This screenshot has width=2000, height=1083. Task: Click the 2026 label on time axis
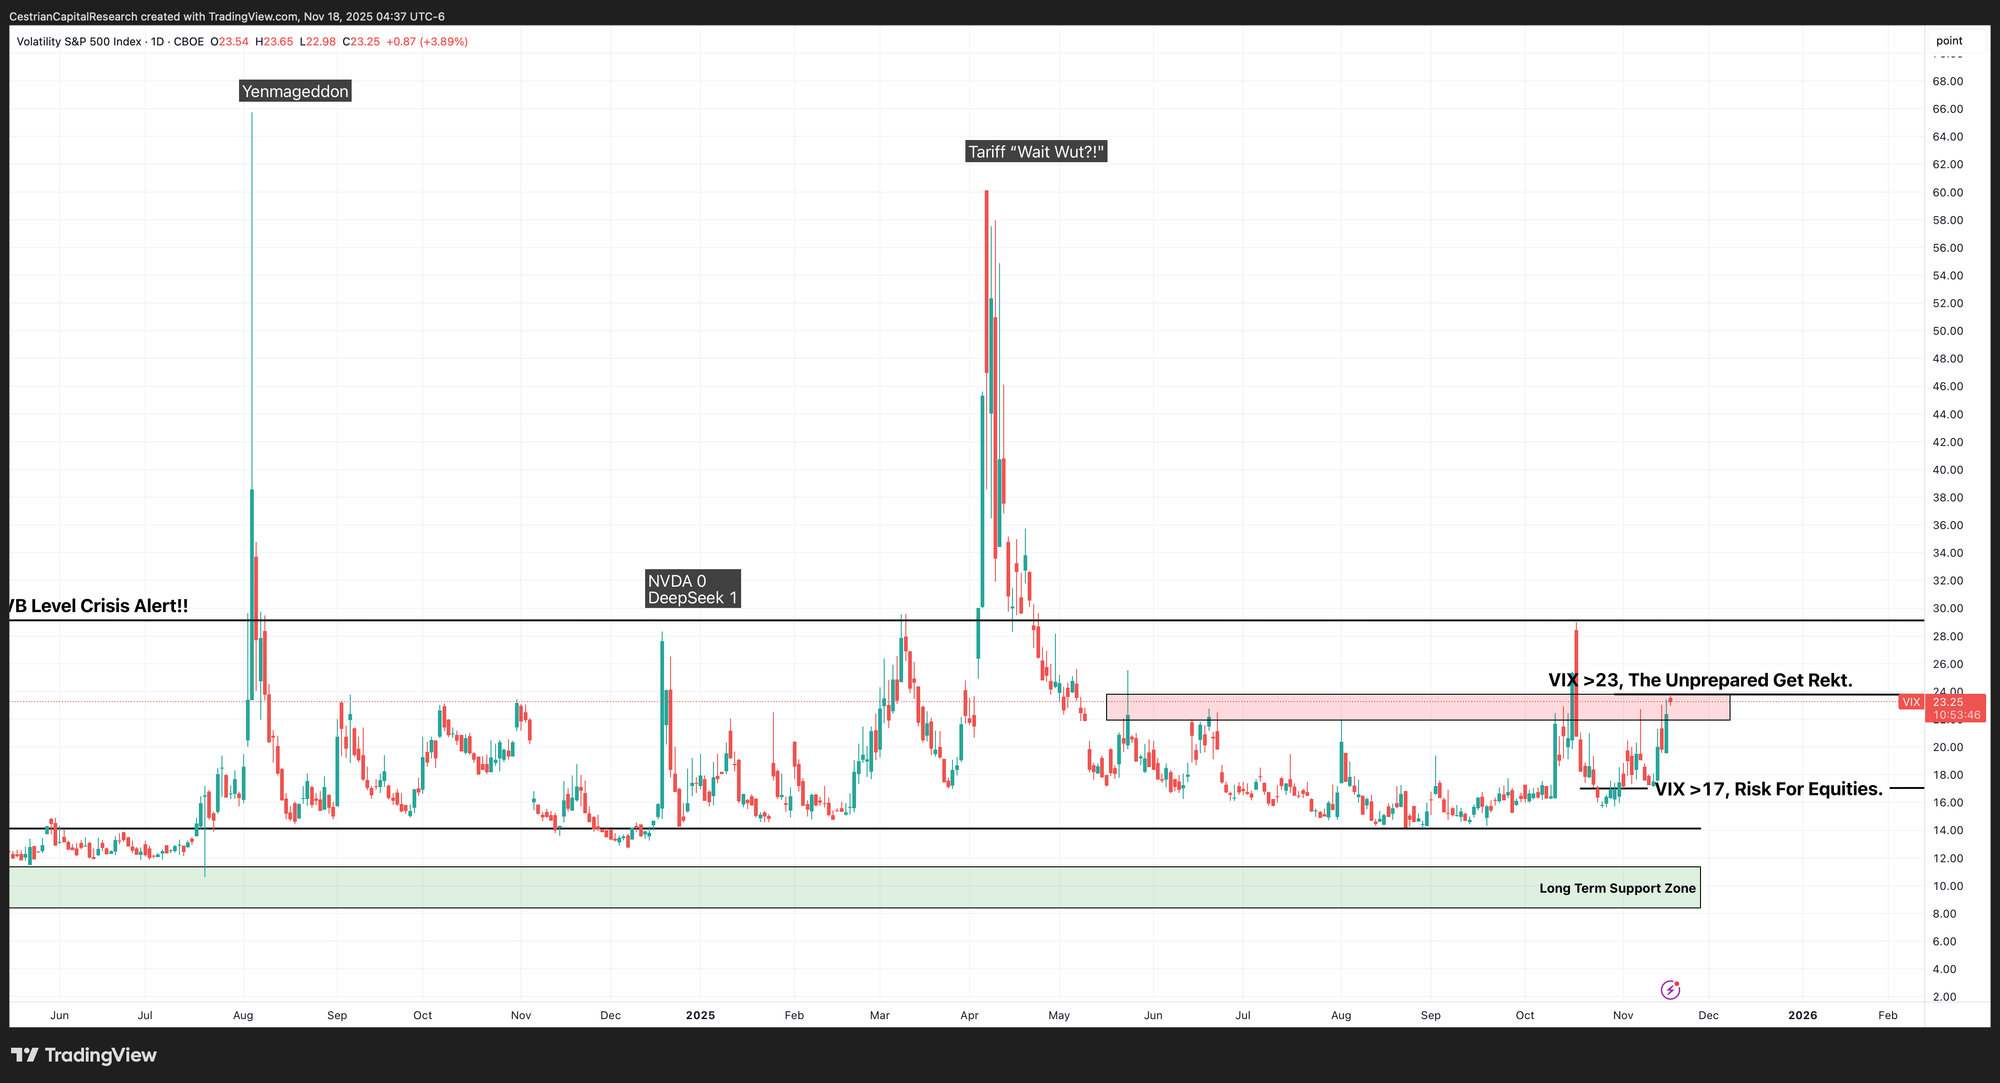coord(1802,1015)
